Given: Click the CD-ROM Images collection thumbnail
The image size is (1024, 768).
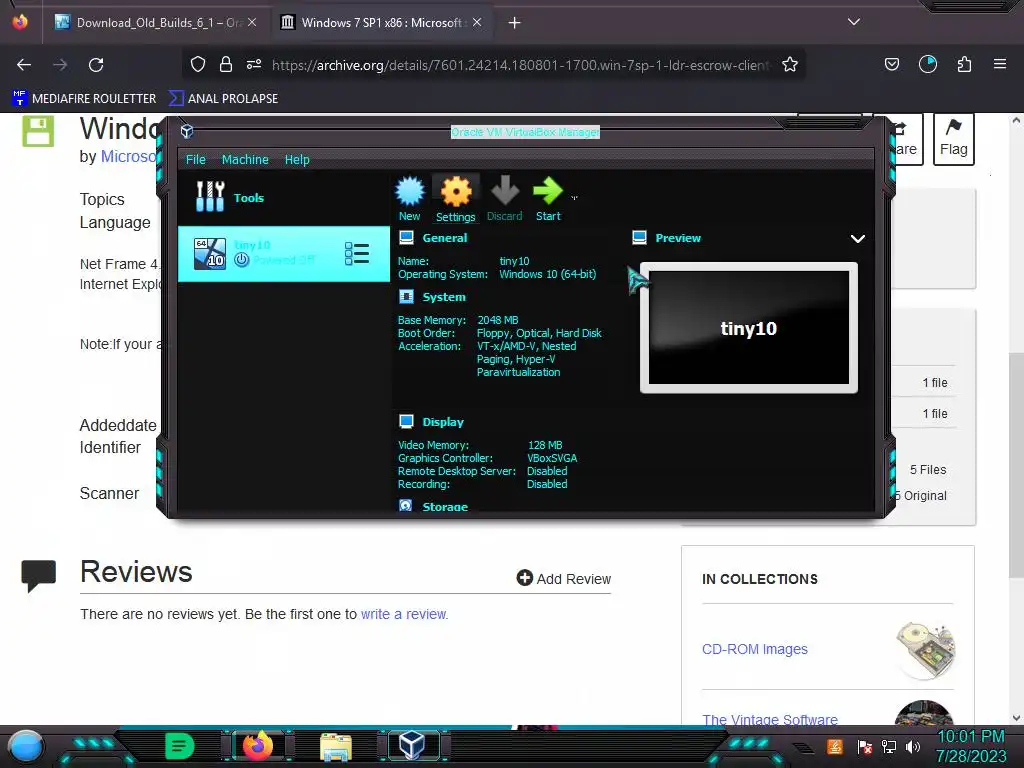Looking at the screenshot, I should pyautogui.click(x=925, y=650).
